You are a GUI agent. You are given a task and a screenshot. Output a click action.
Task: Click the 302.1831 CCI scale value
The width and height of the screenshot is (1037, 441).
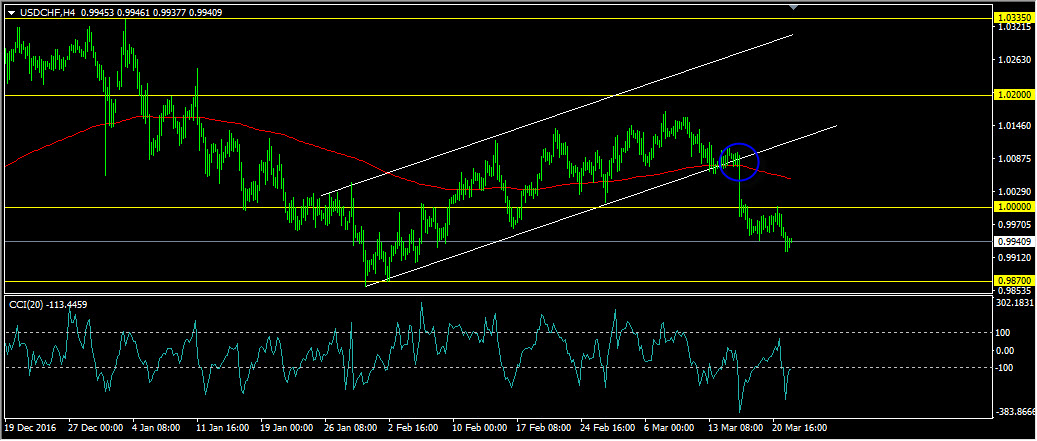point(1015,302)
